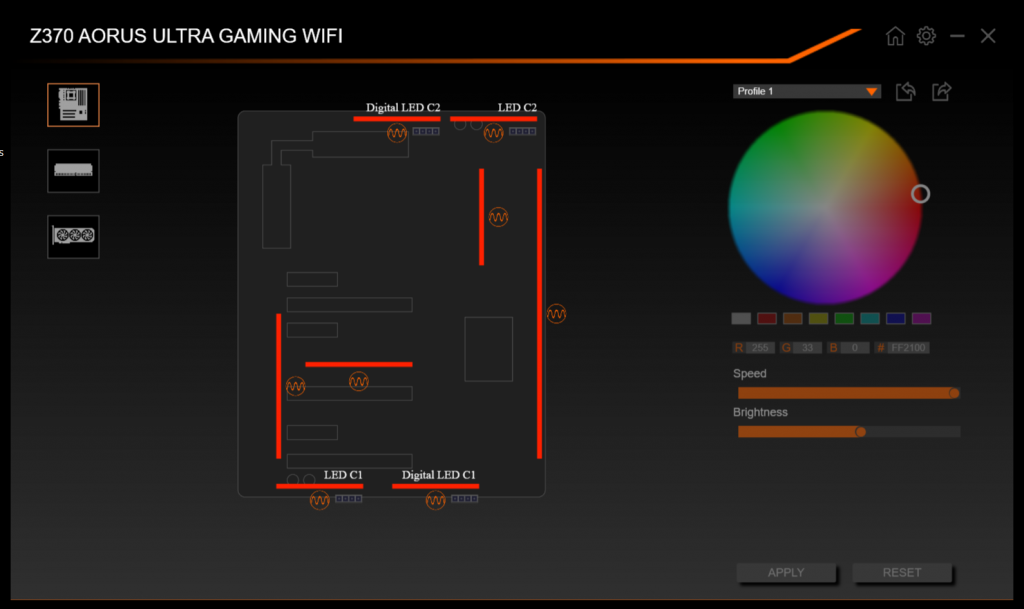The image size is (1024, 609).
Task: Click the RESET button
Action: tap(902, 572)
